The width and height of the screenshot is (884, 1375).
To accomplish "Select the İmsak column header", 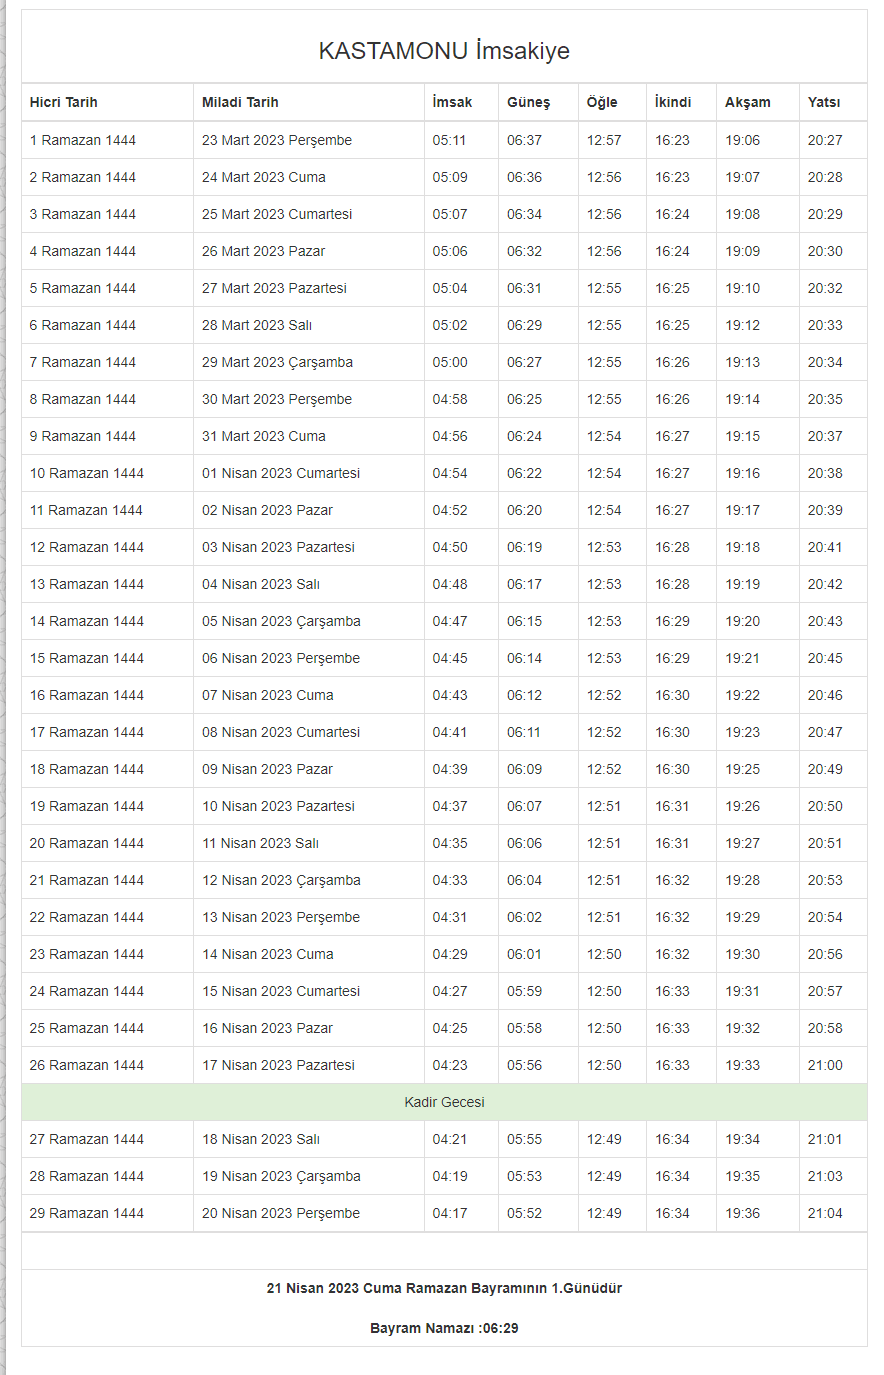I will (x=452, y=102).
